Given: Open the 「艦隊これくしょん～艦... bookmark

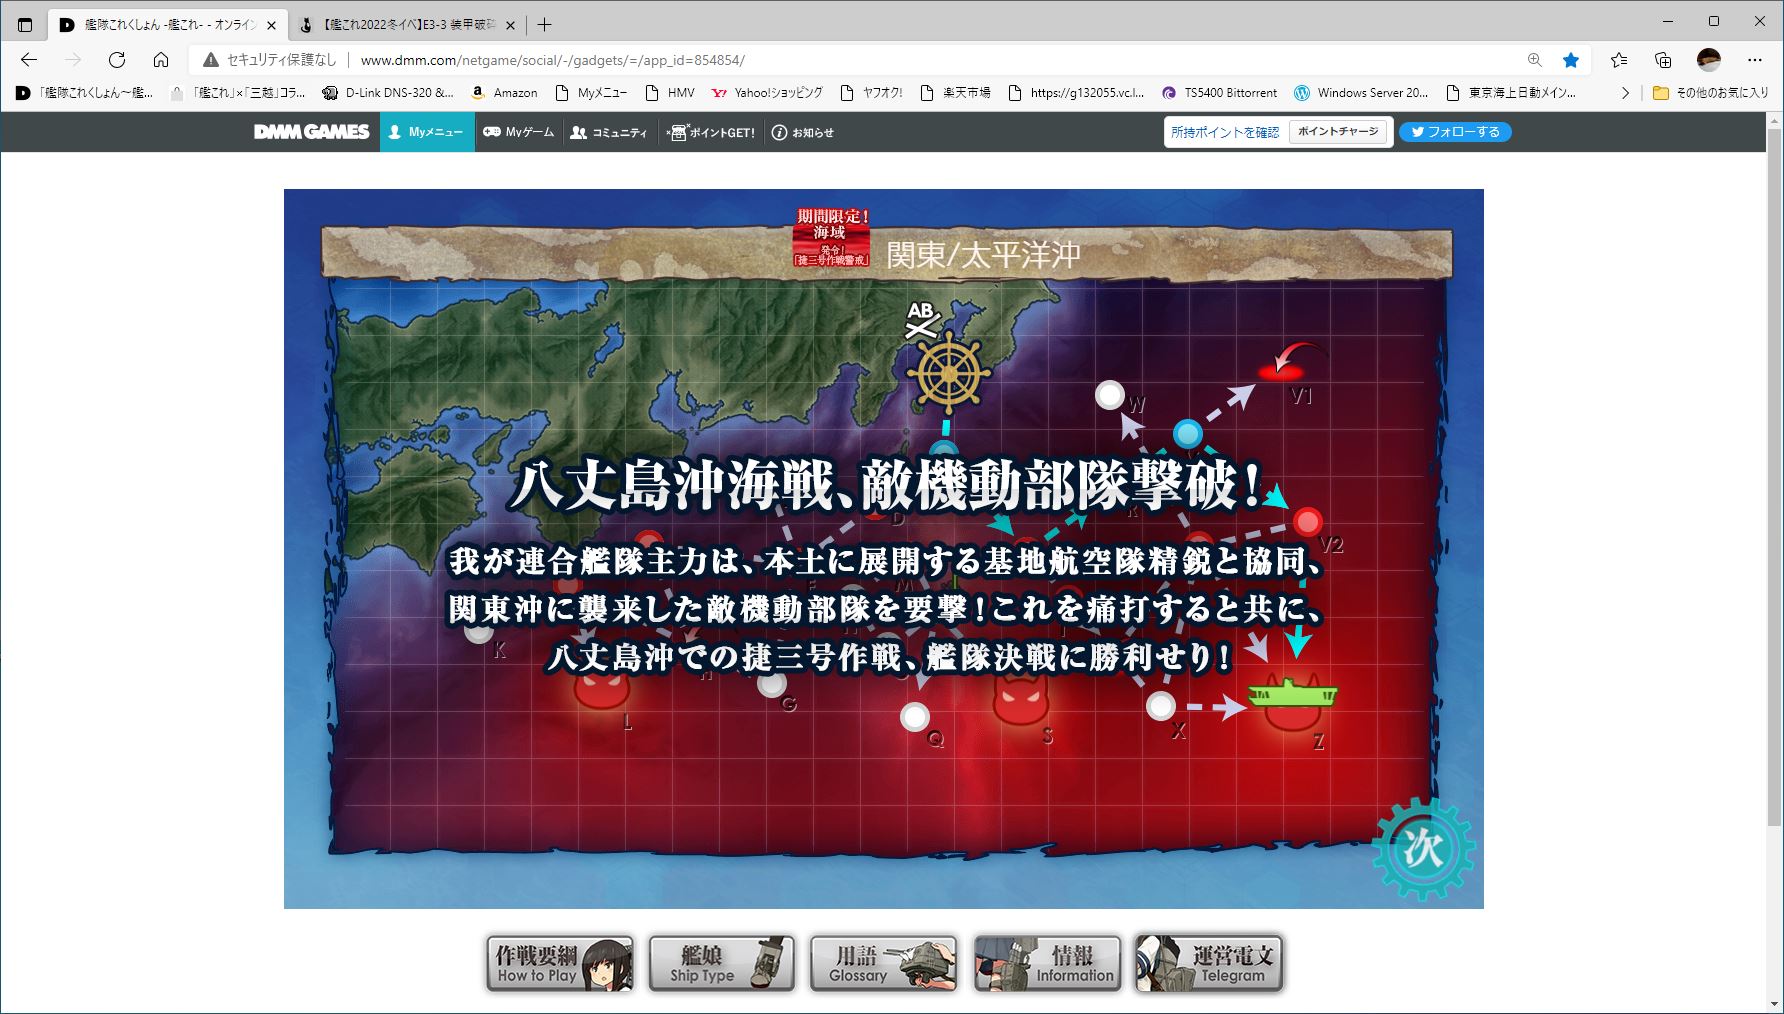Looking at the screenshot, I should (x=85, y=93).
